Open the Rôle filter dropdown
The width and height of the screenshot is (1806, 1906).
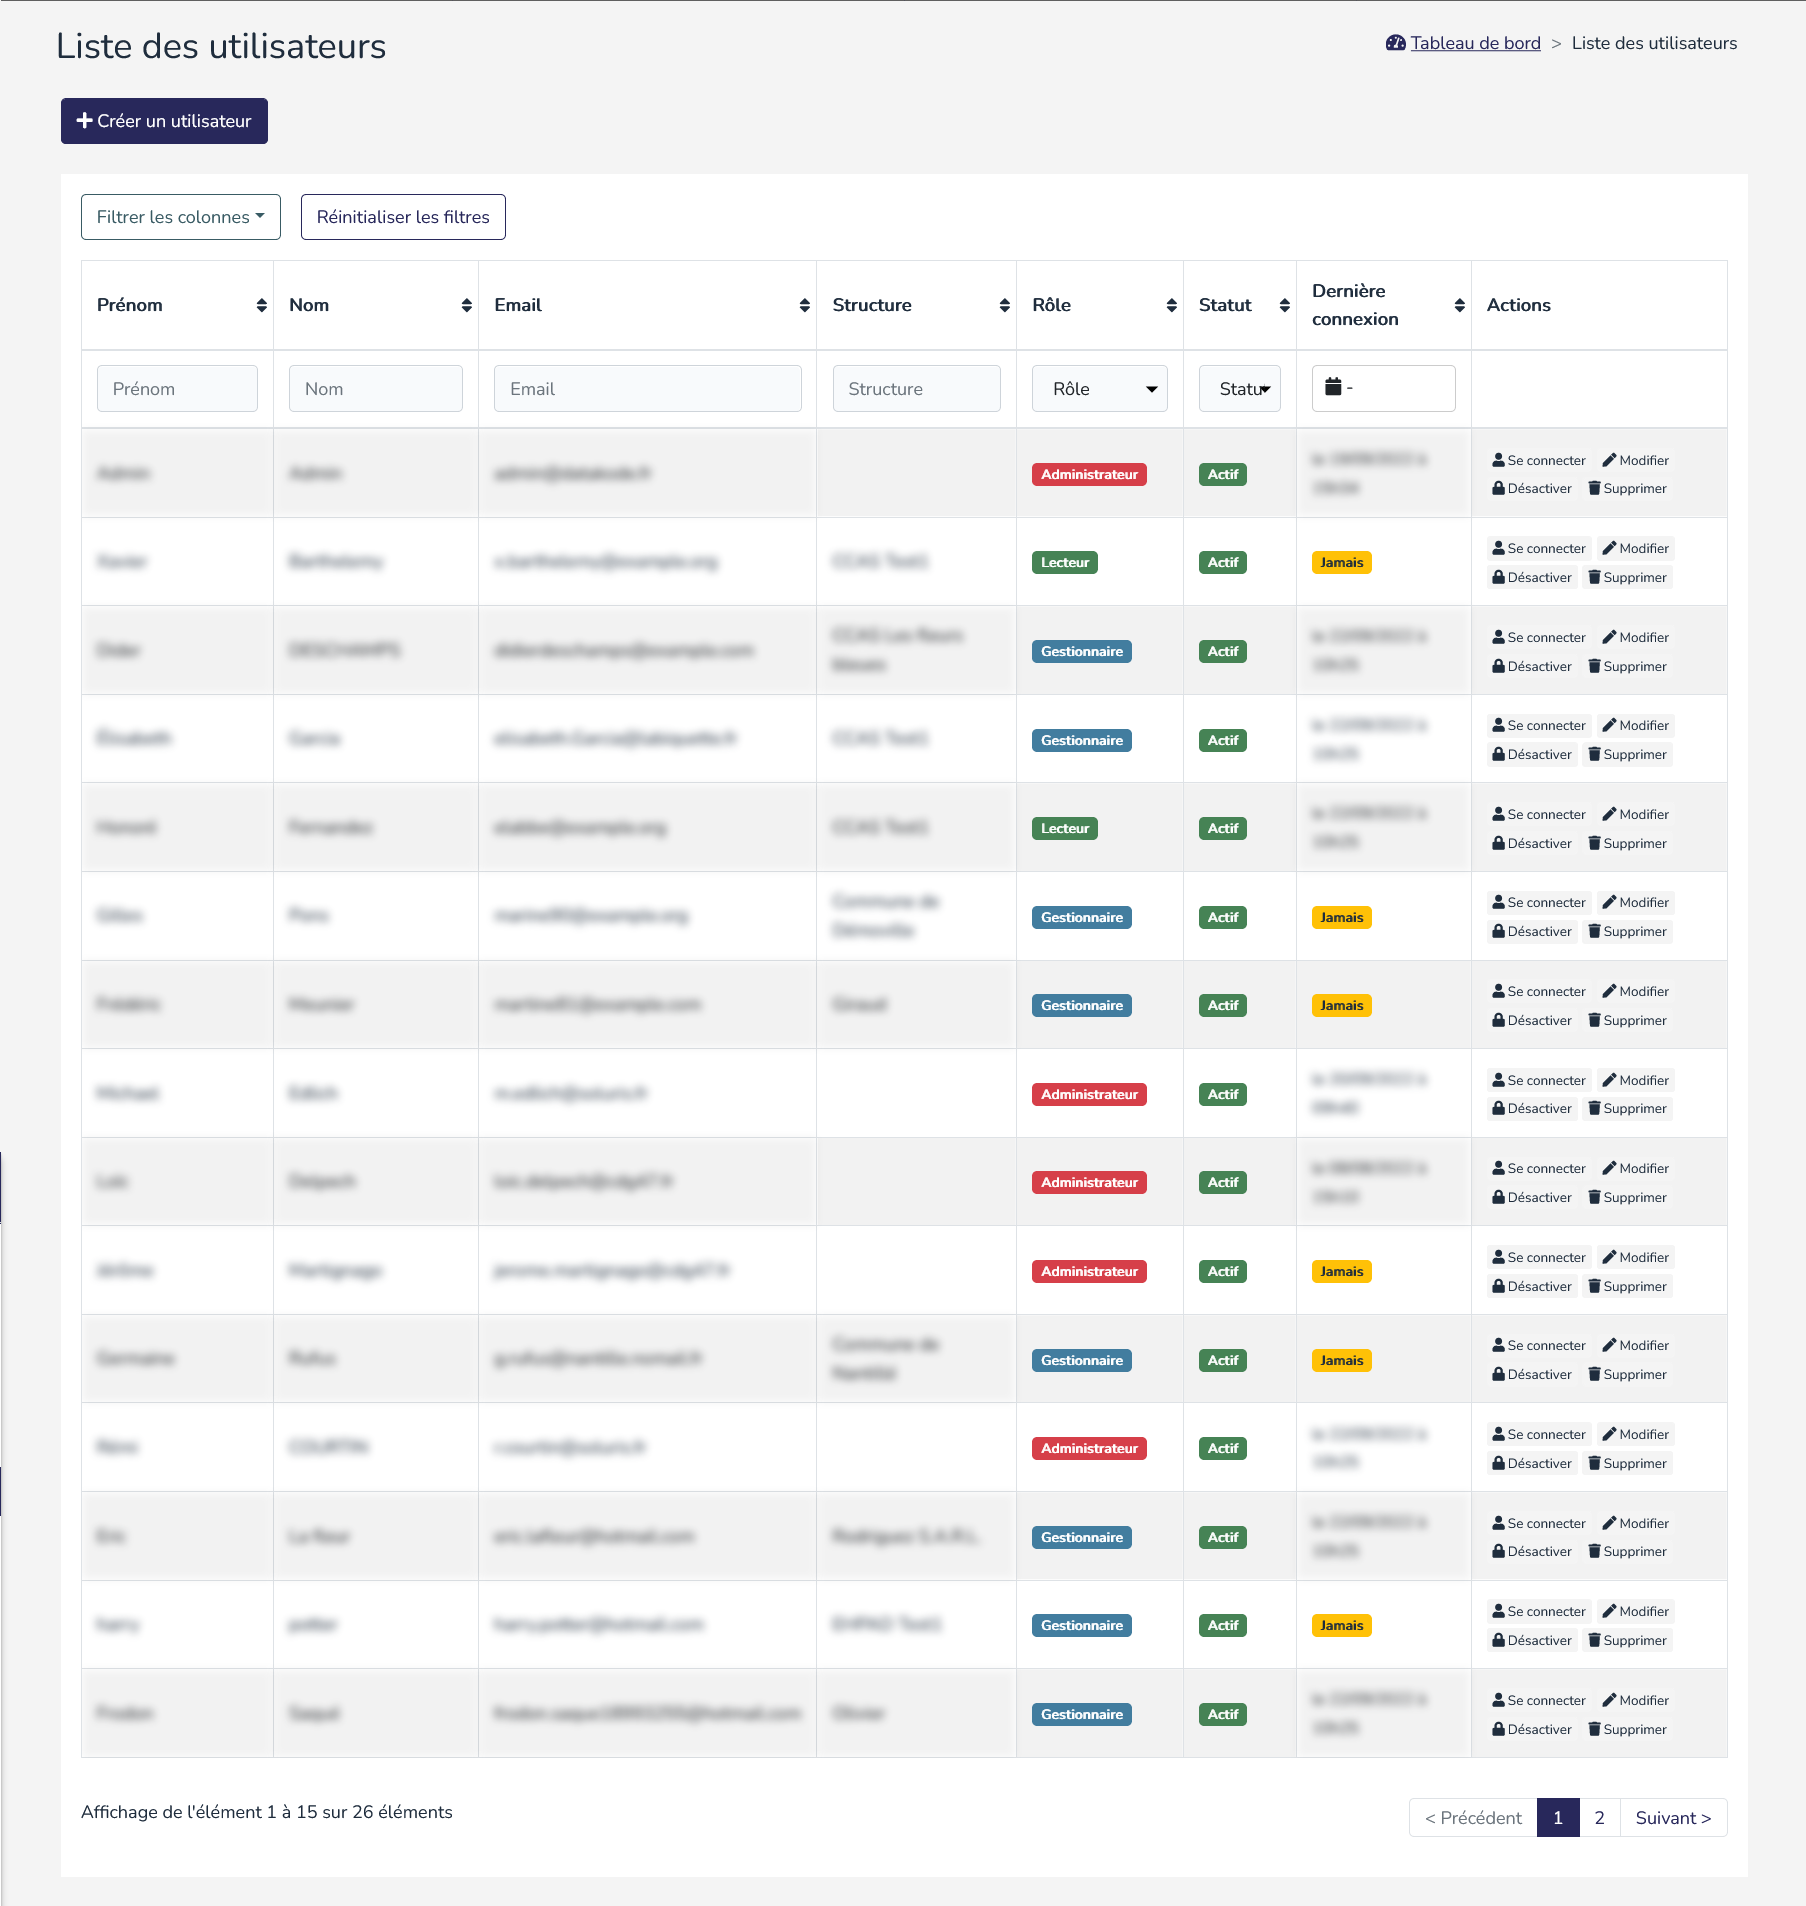pos(1099,389)
